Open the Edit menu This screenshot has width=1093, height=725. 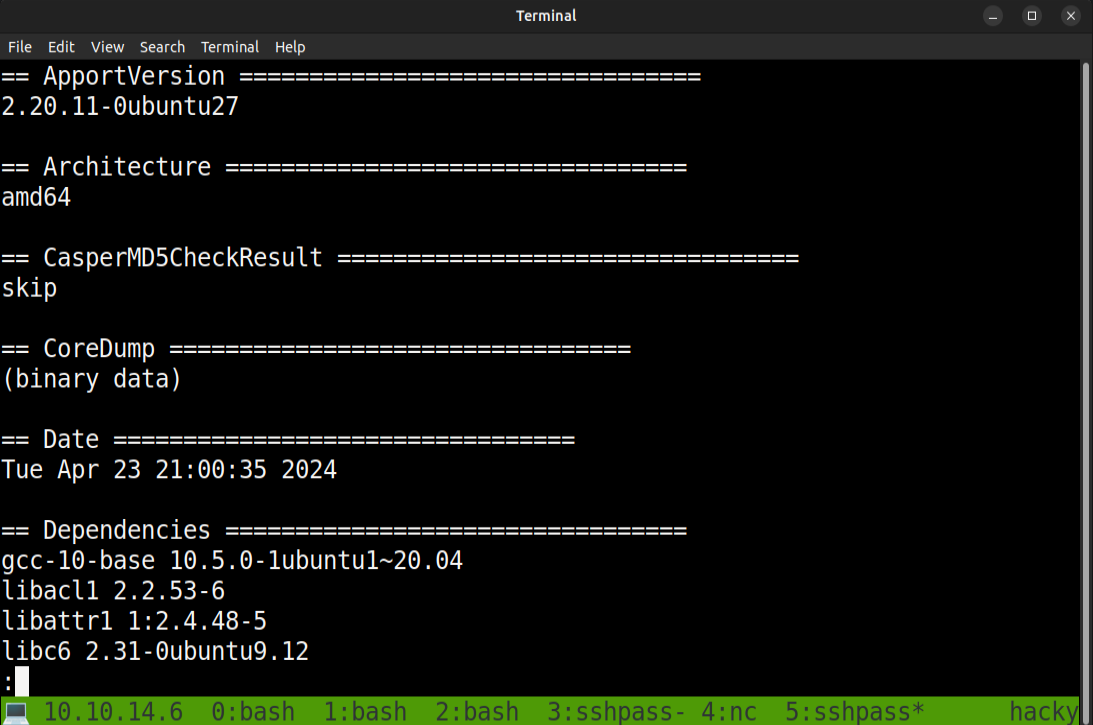click(61, 47)
